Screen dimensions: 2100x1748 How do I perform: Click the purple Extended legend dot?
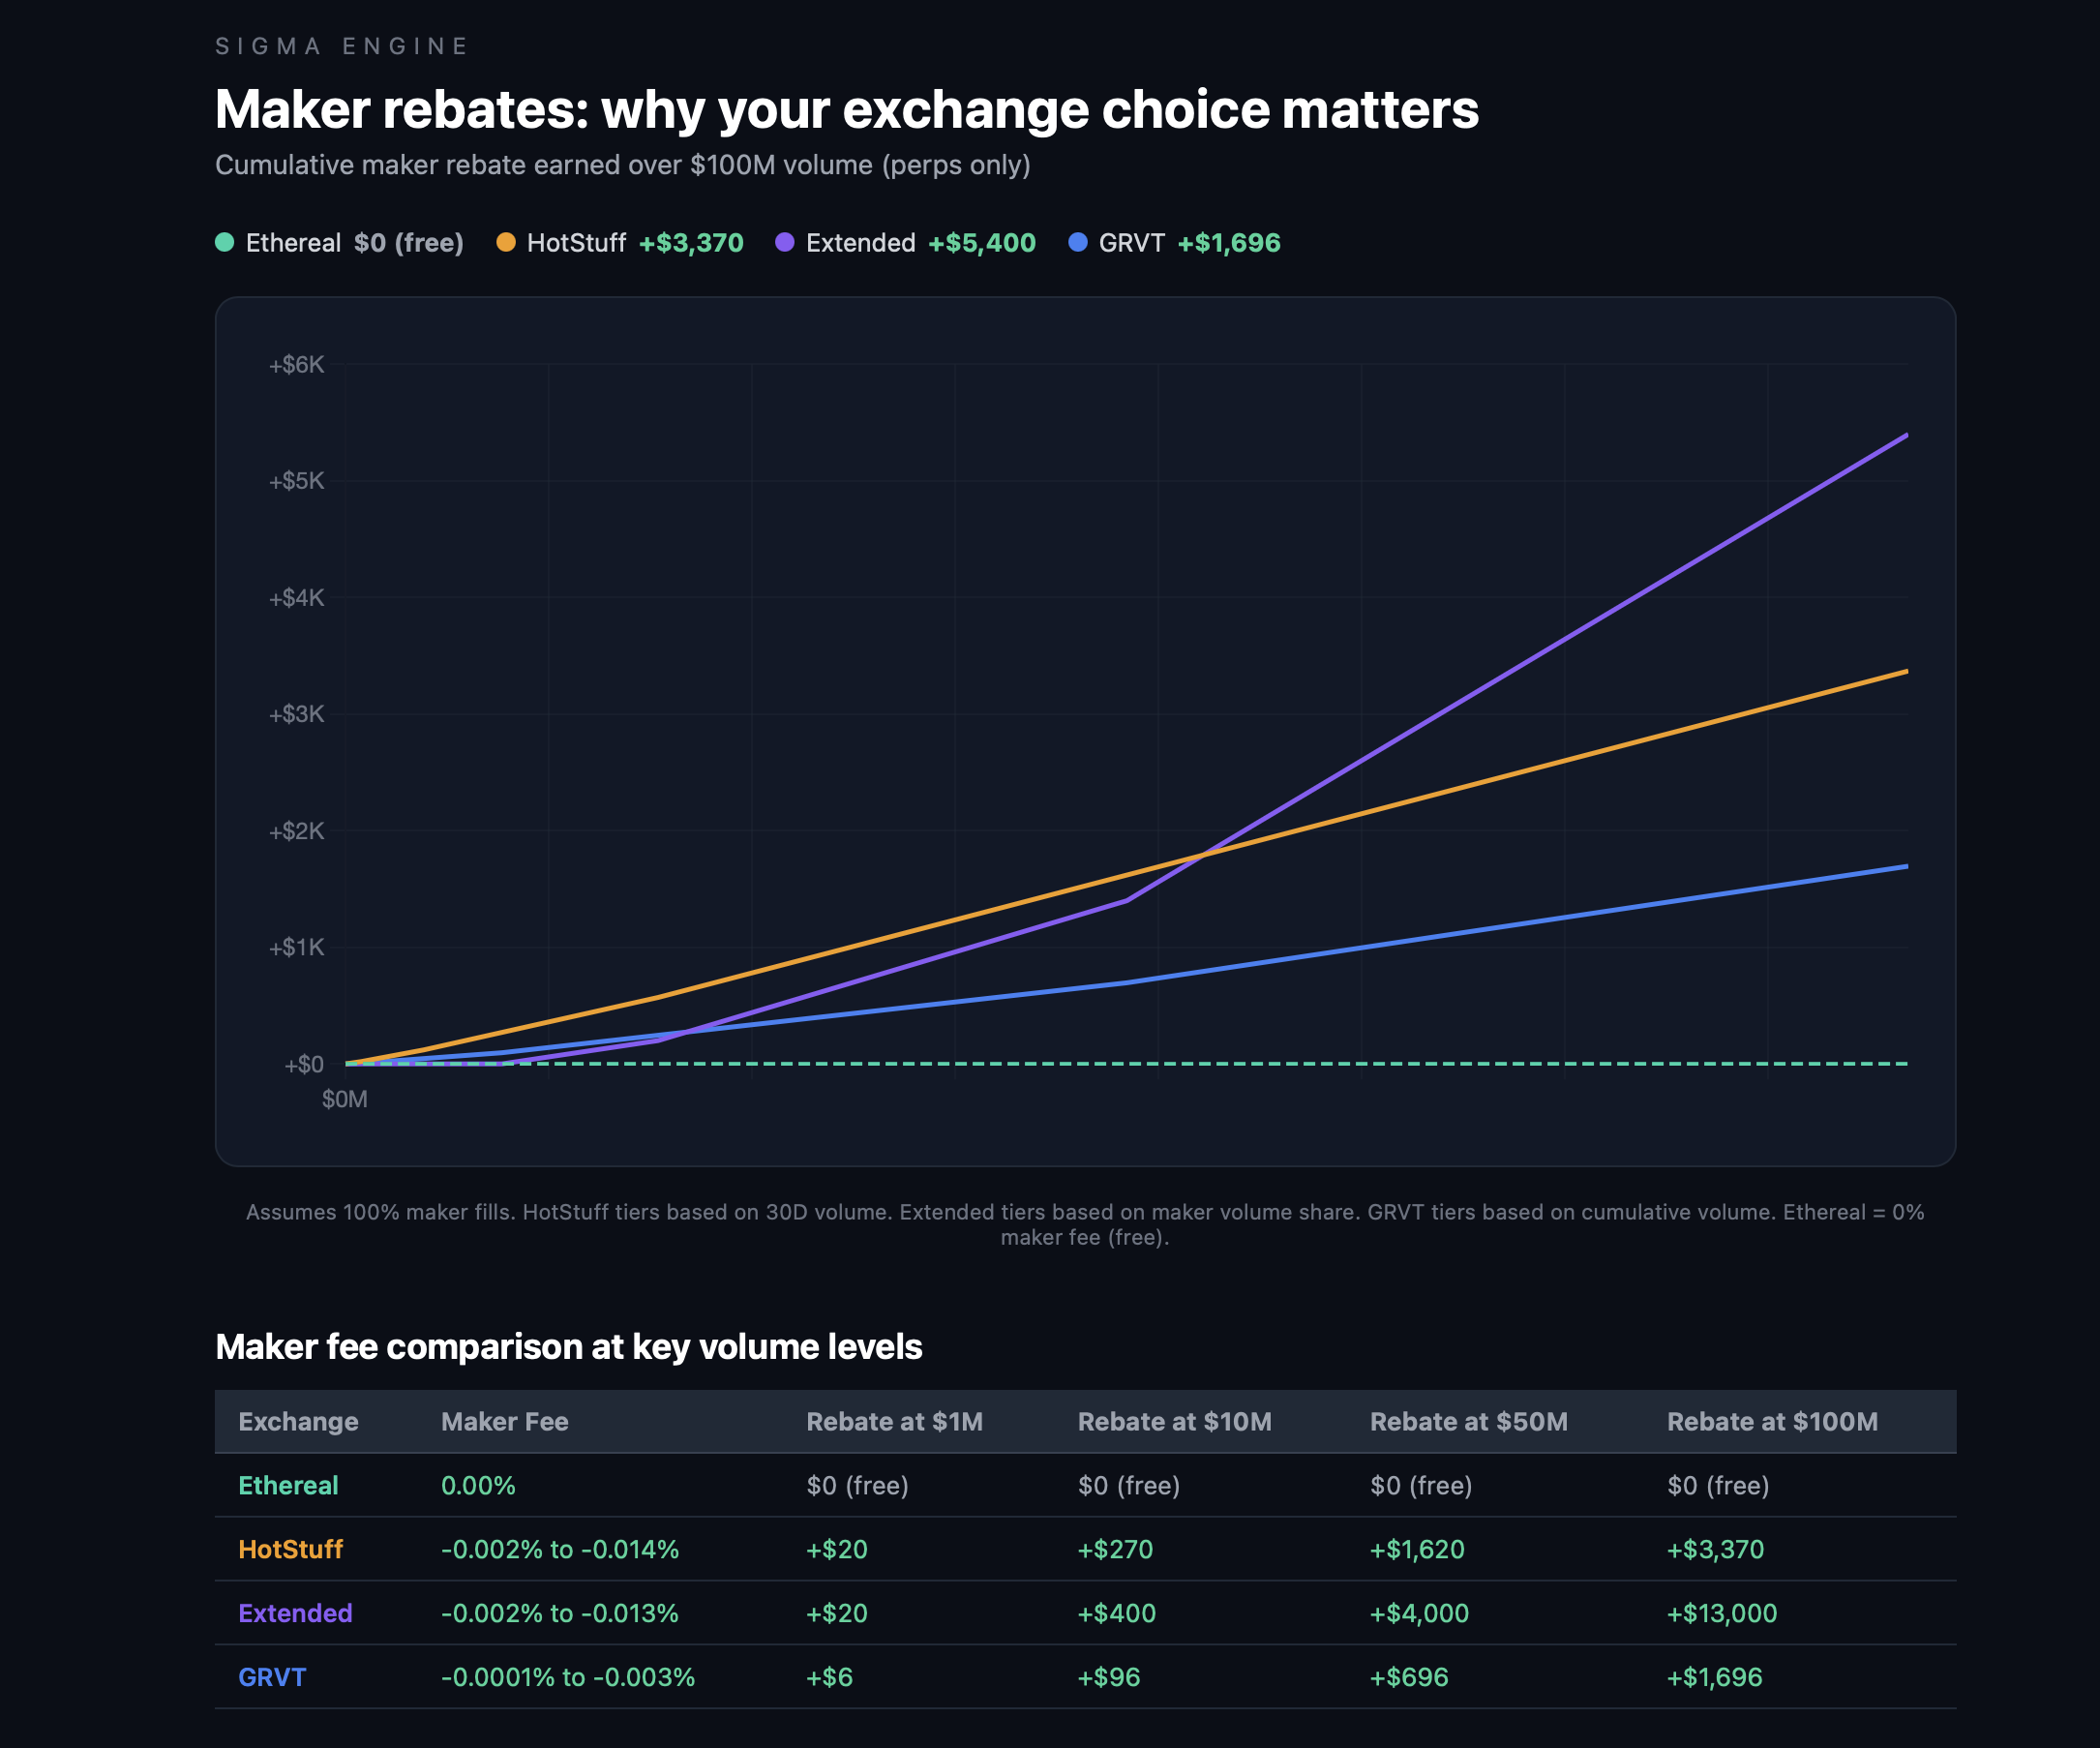(x=785, y=242)
